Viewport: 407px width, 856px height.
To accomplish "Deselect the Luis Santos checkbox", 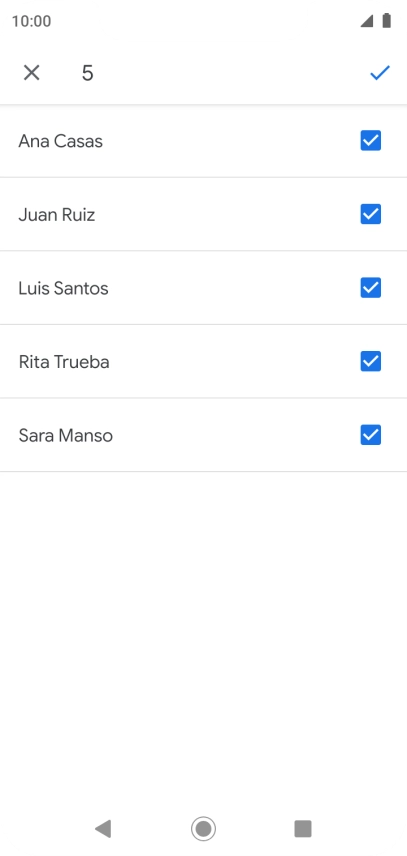I will [370, 288].
